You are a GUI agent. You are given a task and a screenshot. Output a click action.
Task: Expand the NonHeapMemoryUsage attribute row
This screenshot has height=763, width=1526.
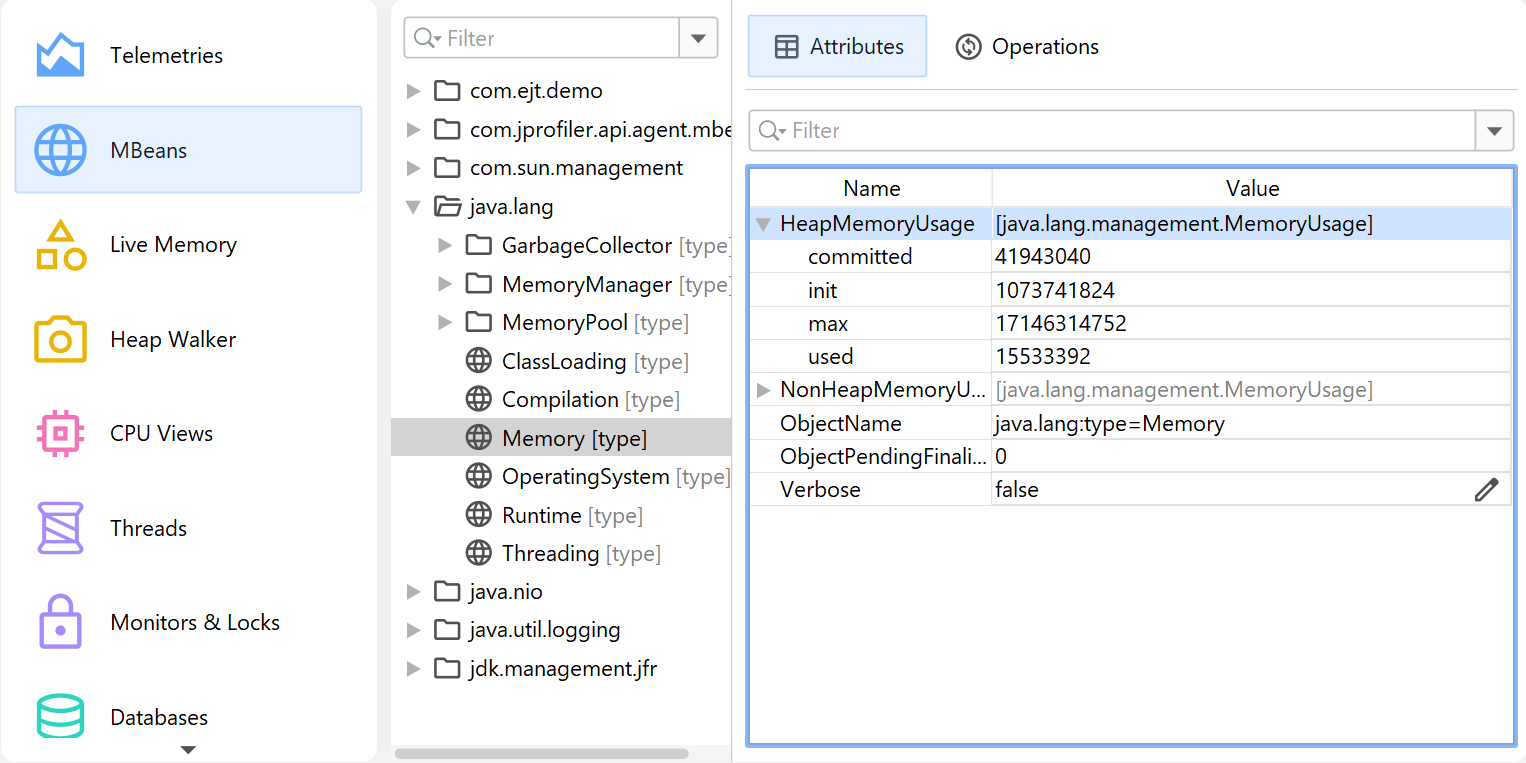[x=764, y=390]
